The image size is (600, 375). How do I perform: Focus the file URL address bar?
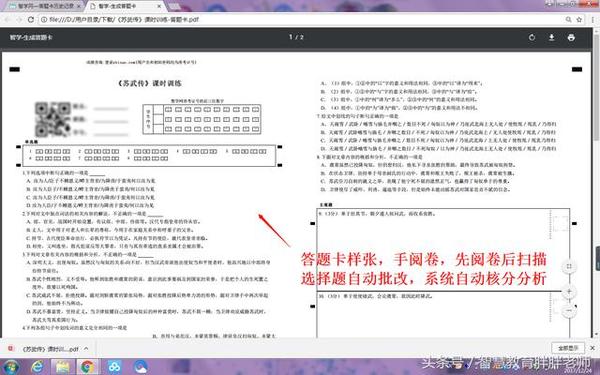(x=302, y=19)
